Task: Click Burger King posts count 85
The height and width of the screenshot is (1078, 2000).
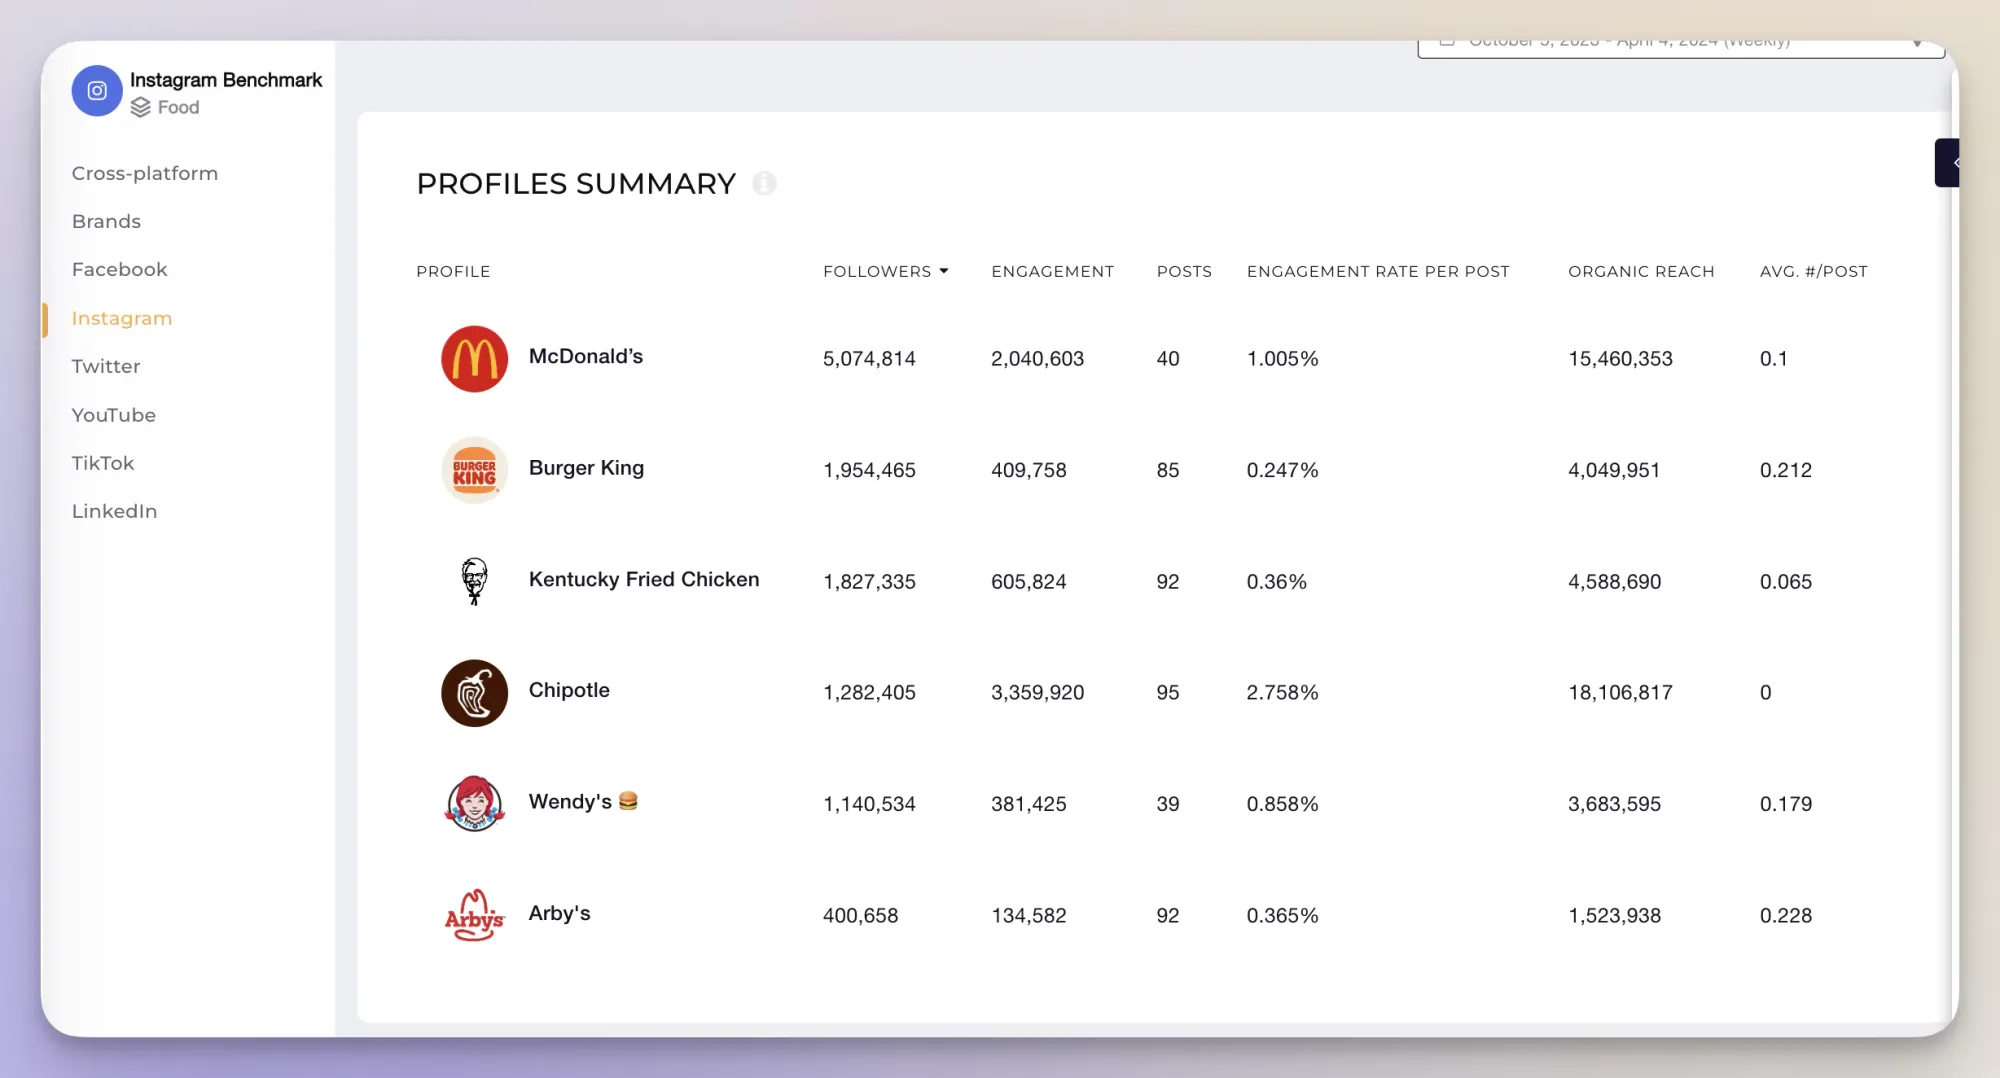Action: click(1168, 470)
